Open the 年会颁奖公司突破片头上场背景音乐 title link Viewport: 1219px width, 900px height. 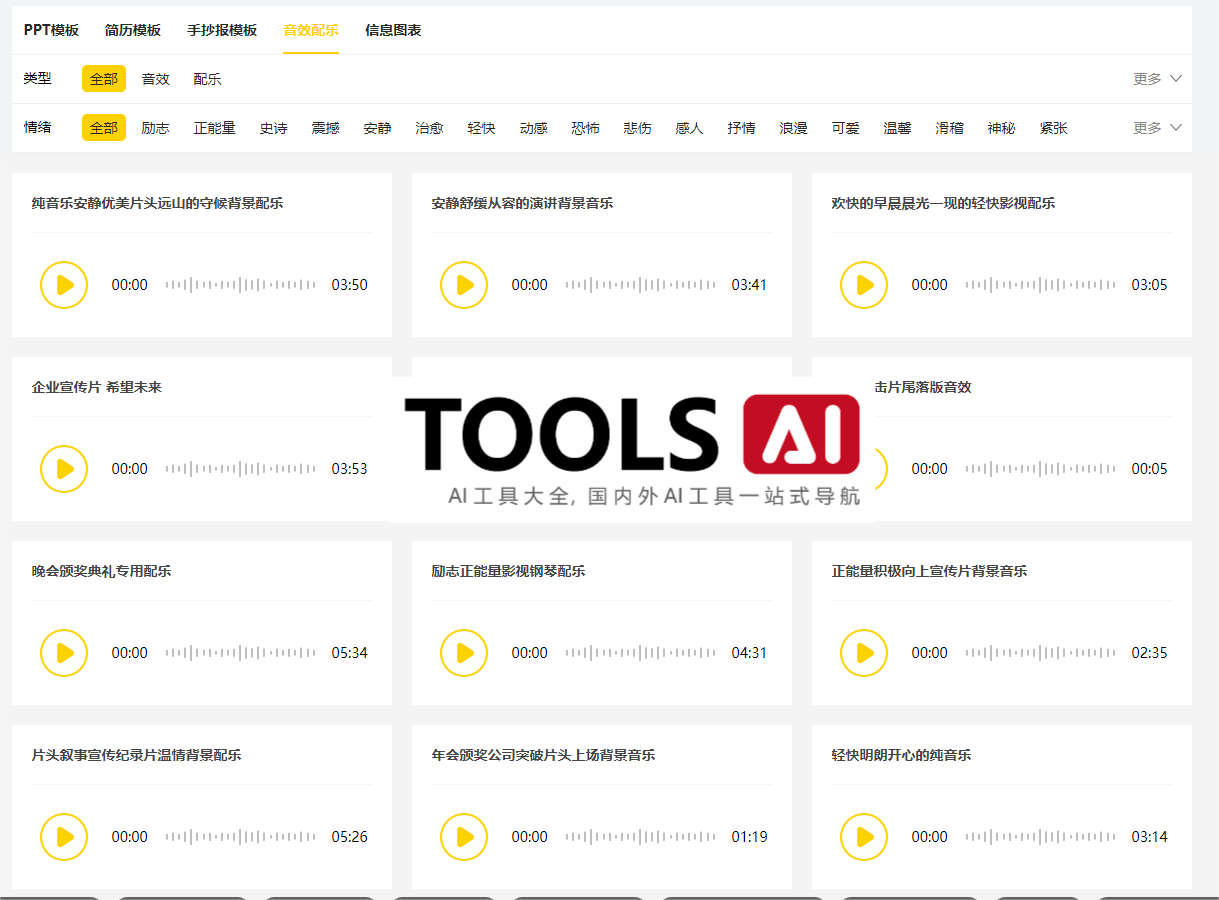point(543,755)
